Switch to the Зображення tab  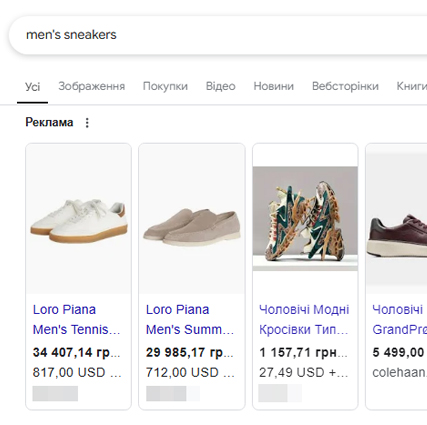tap(92, 86)
